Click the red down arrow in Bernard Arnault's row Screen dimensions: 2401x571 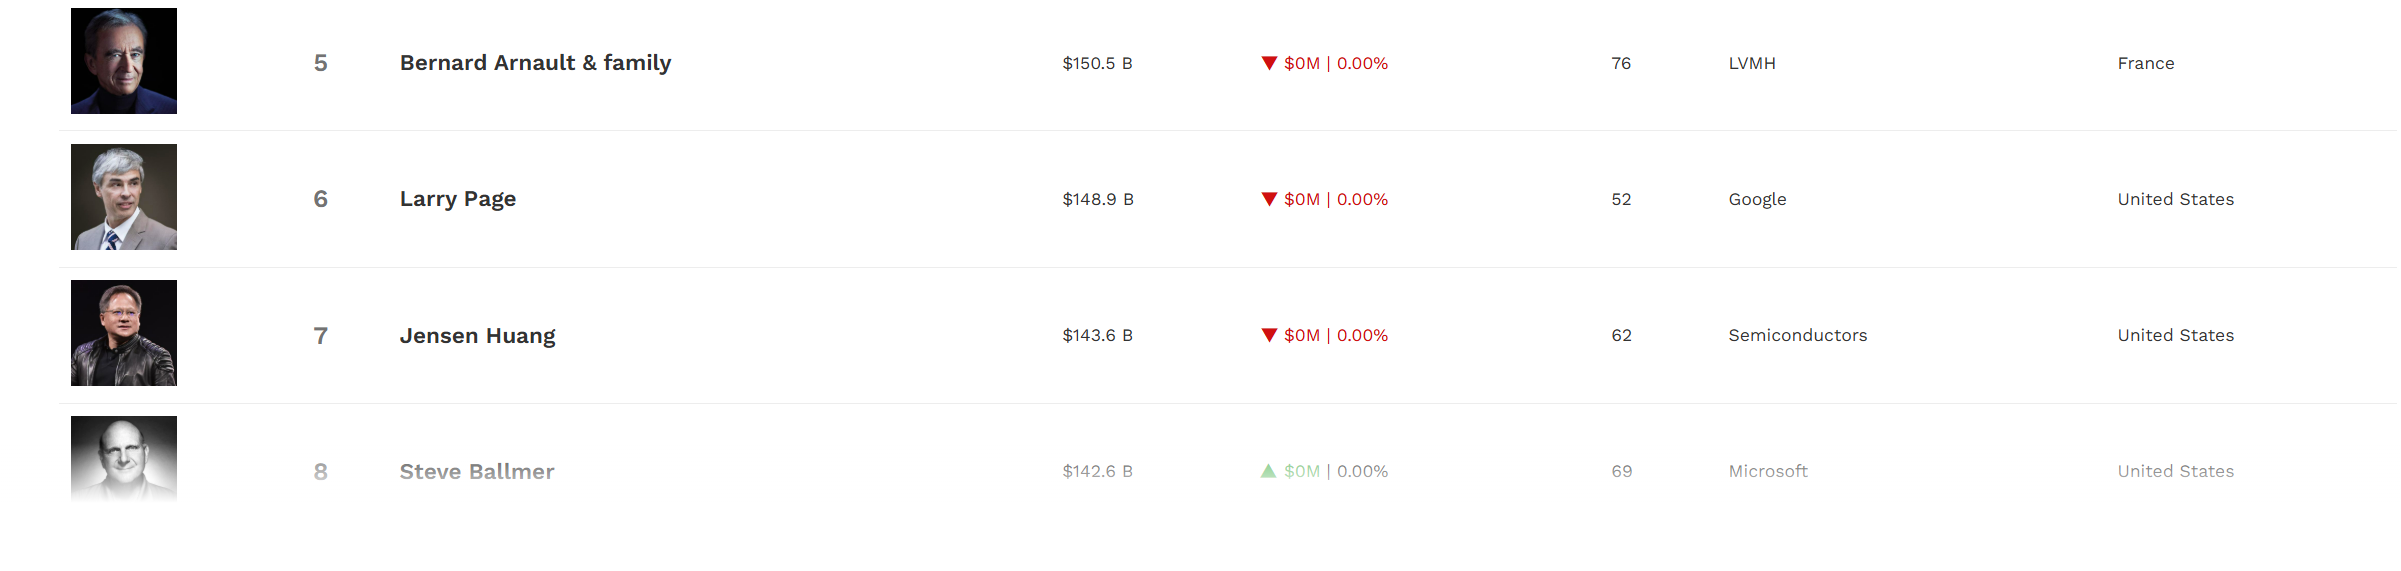1269,63
